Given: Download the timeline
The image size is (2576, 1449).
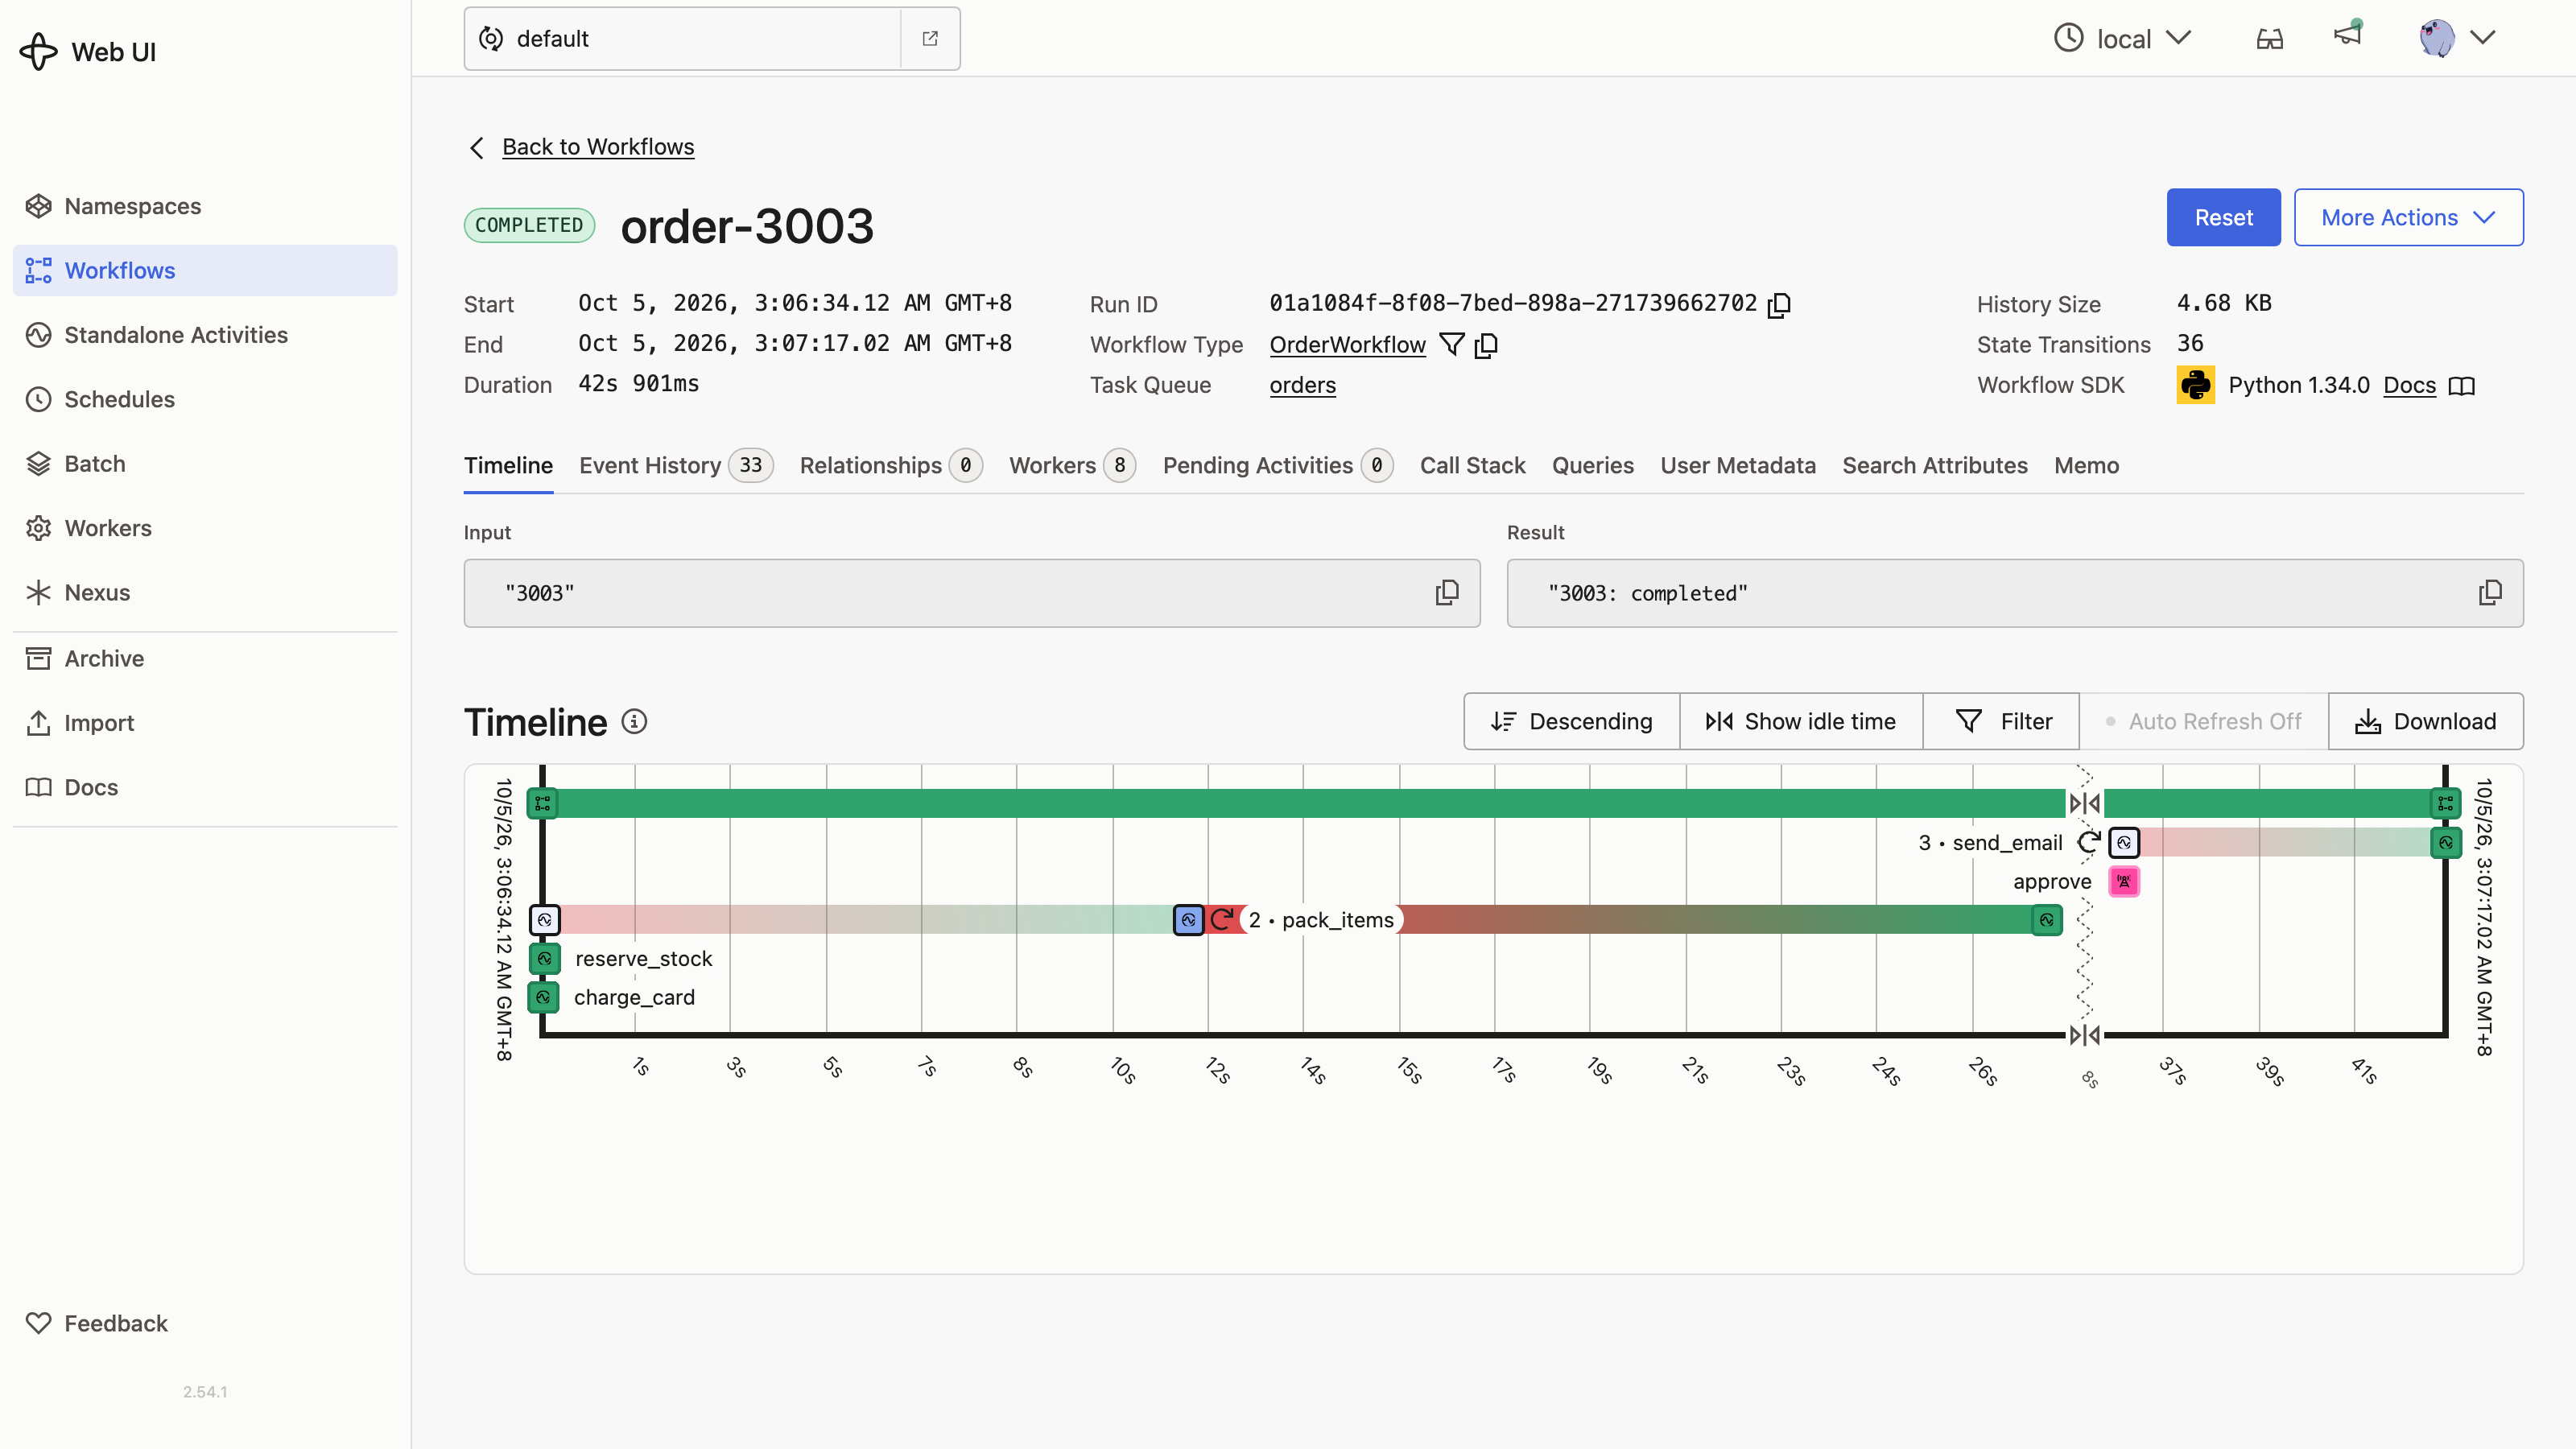Looking at the screenshot, I should tap(2425, 721).
